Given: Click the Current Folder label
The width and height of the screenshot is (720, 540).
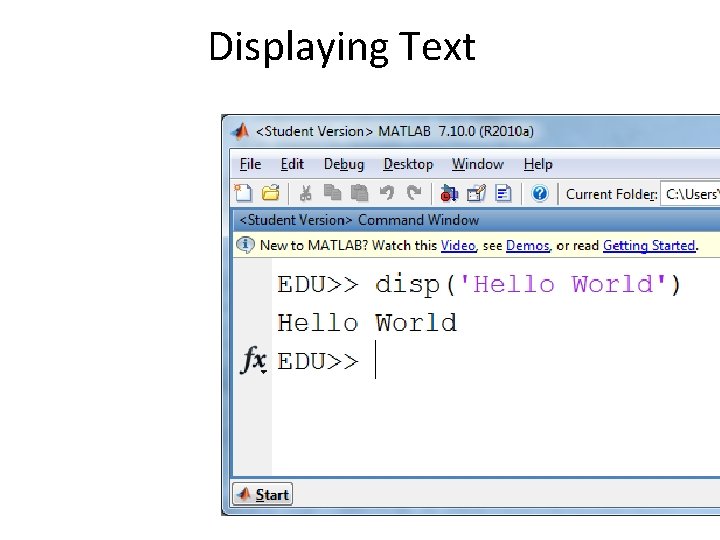Looking at the screenshot, I should click(x=612, y=194).
